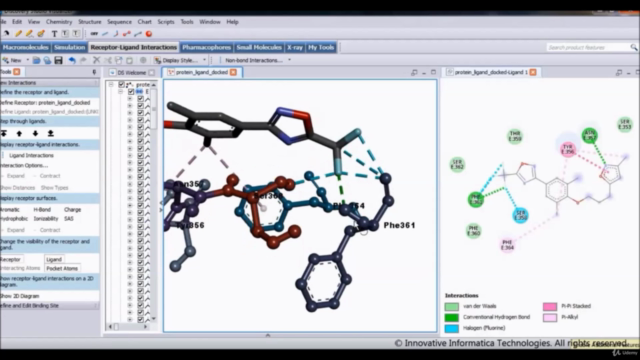The height and width of the screenshot is (360, 640).
Task: Switch to the Pharmacophores tab
Action: click(x=207, y=47)
